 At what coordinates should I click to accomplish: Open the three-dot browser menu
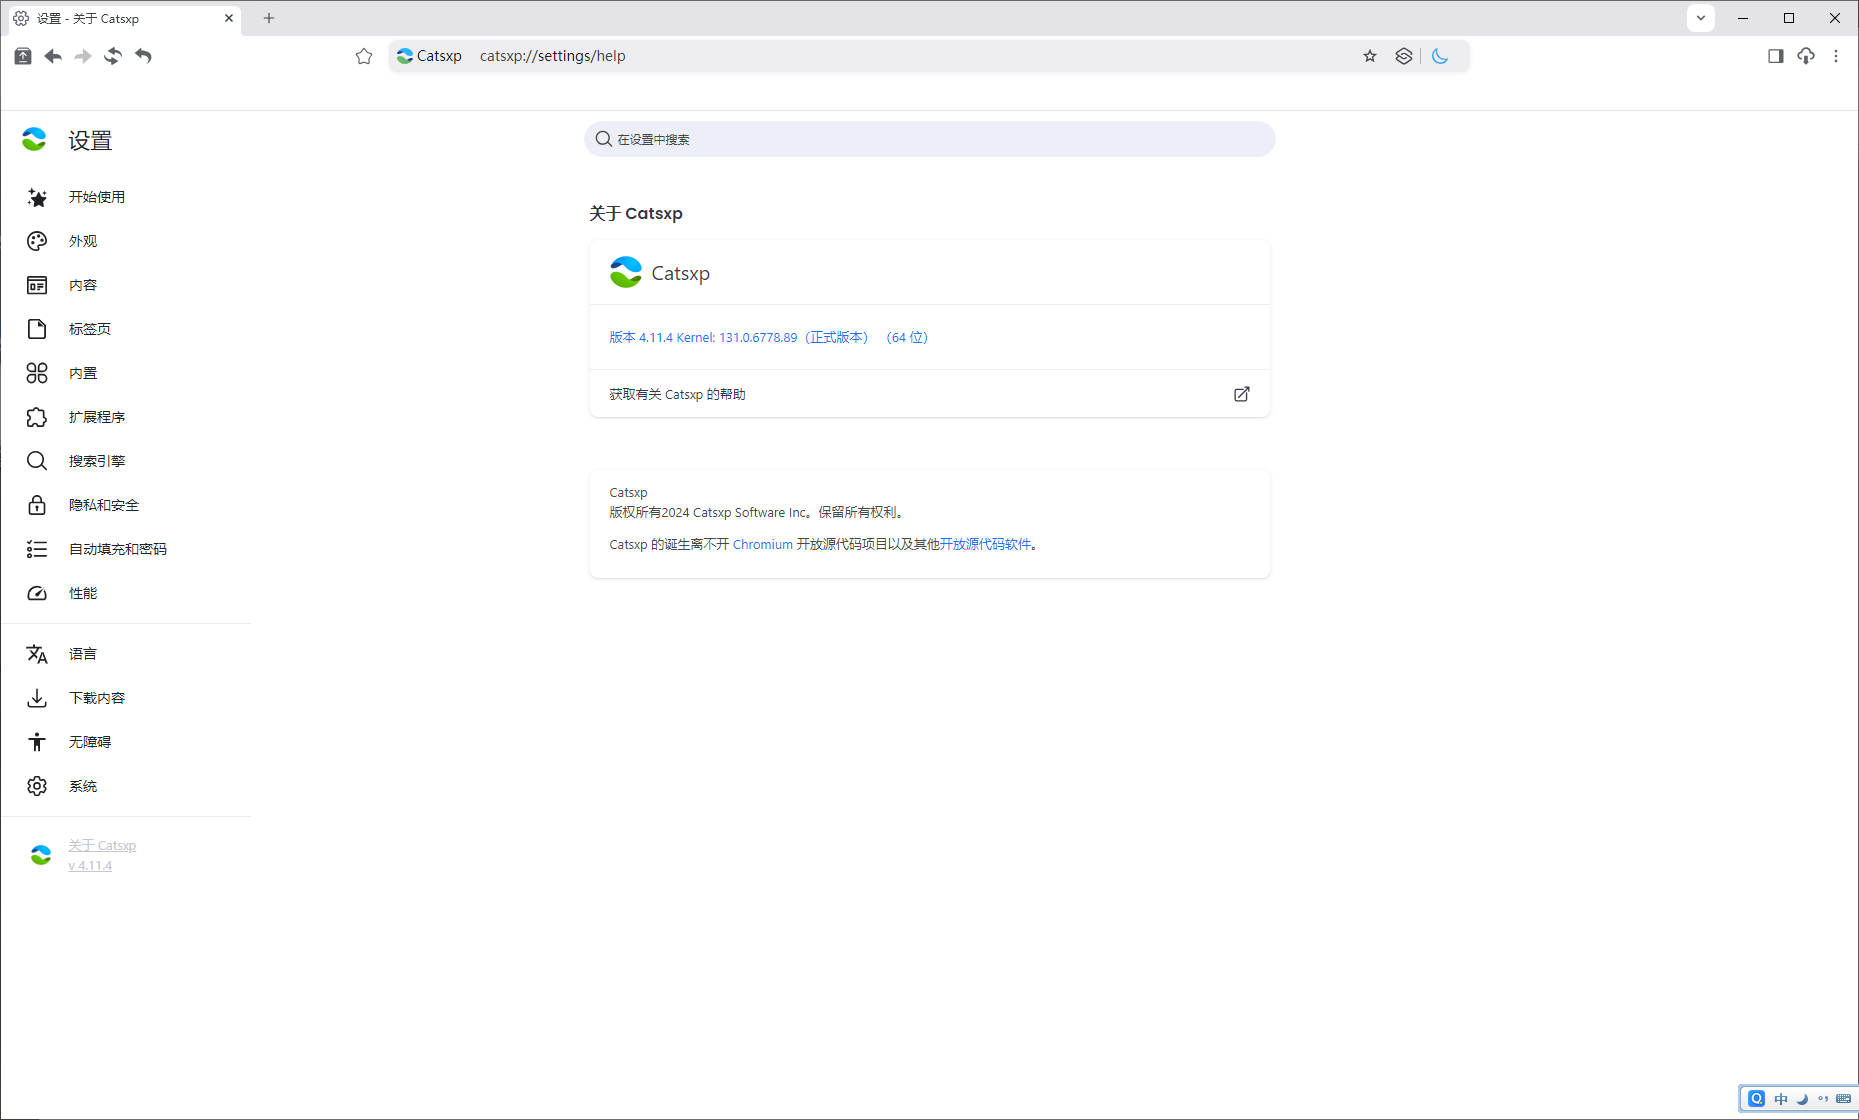[1836, 56]
